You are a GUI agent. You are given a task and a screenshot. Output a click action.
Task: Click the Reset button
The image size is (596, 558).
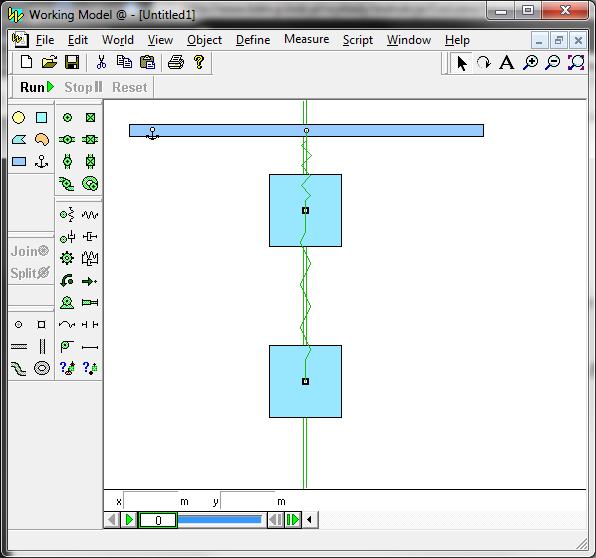pyautogui.click(x=129, y=87)
